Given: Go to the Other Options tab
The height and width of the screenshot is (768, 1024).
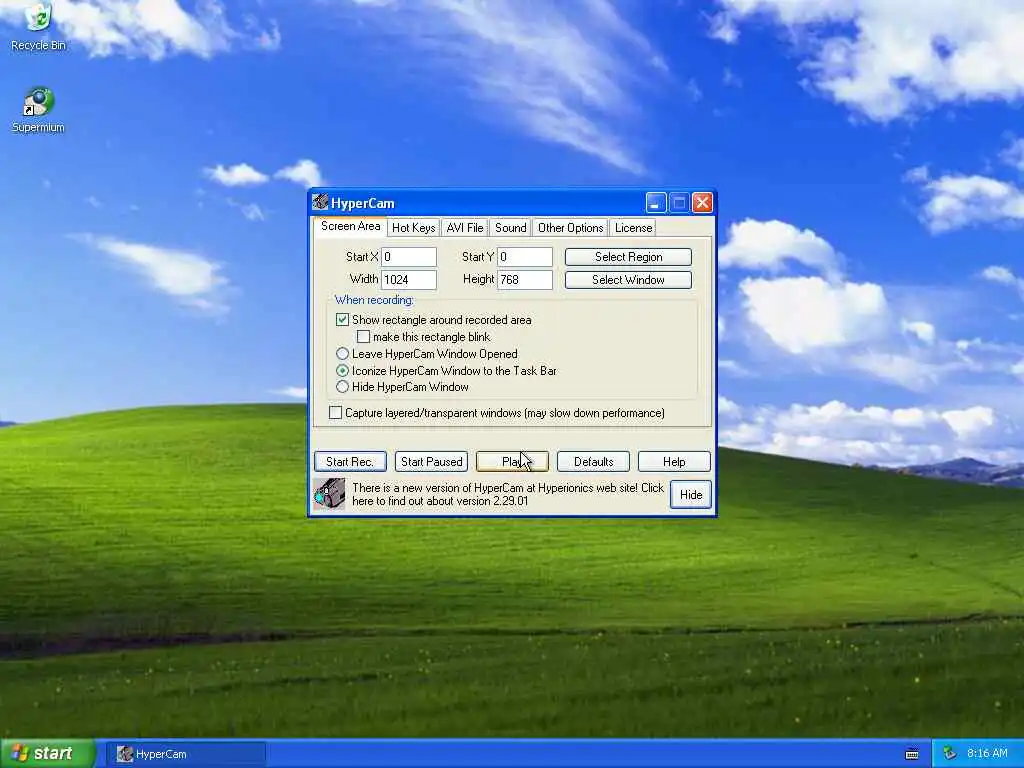Looking at the screenshot, I should coord(570,228).
